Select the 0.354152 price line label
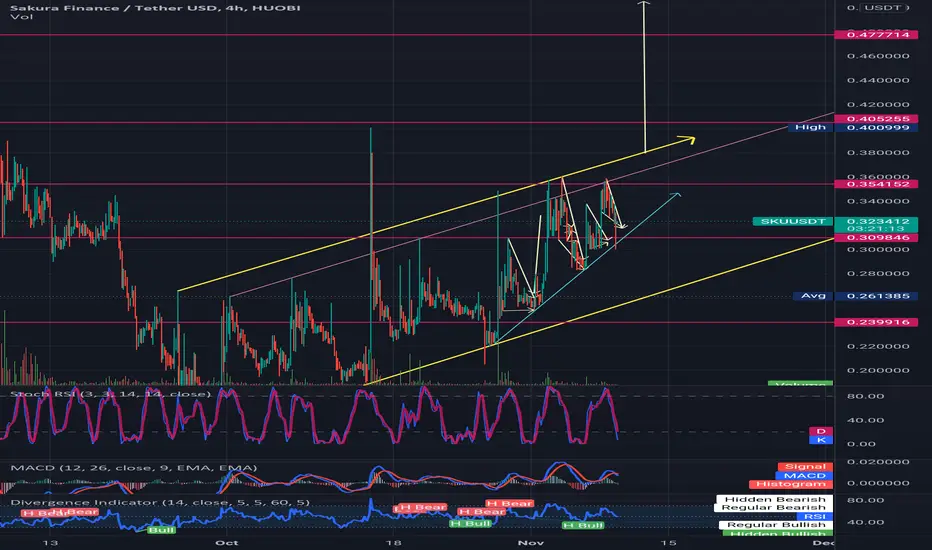 (876, 184)
